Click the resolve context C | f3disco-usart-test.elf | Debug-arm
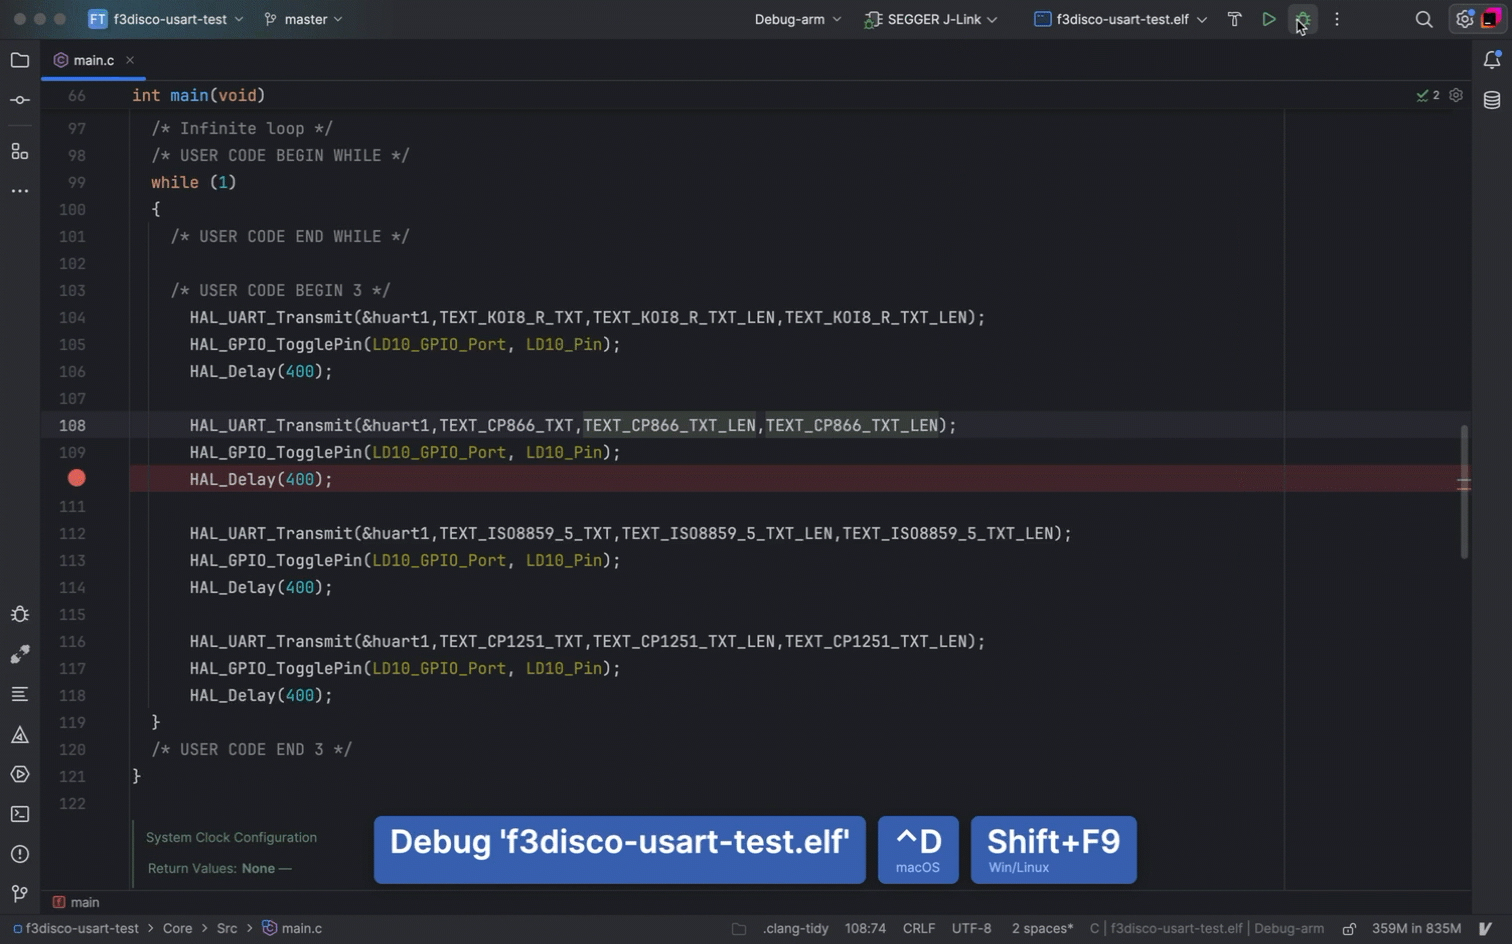Screen dimensions: 1512x944 pyautogui.click(x=1207, y=929)
